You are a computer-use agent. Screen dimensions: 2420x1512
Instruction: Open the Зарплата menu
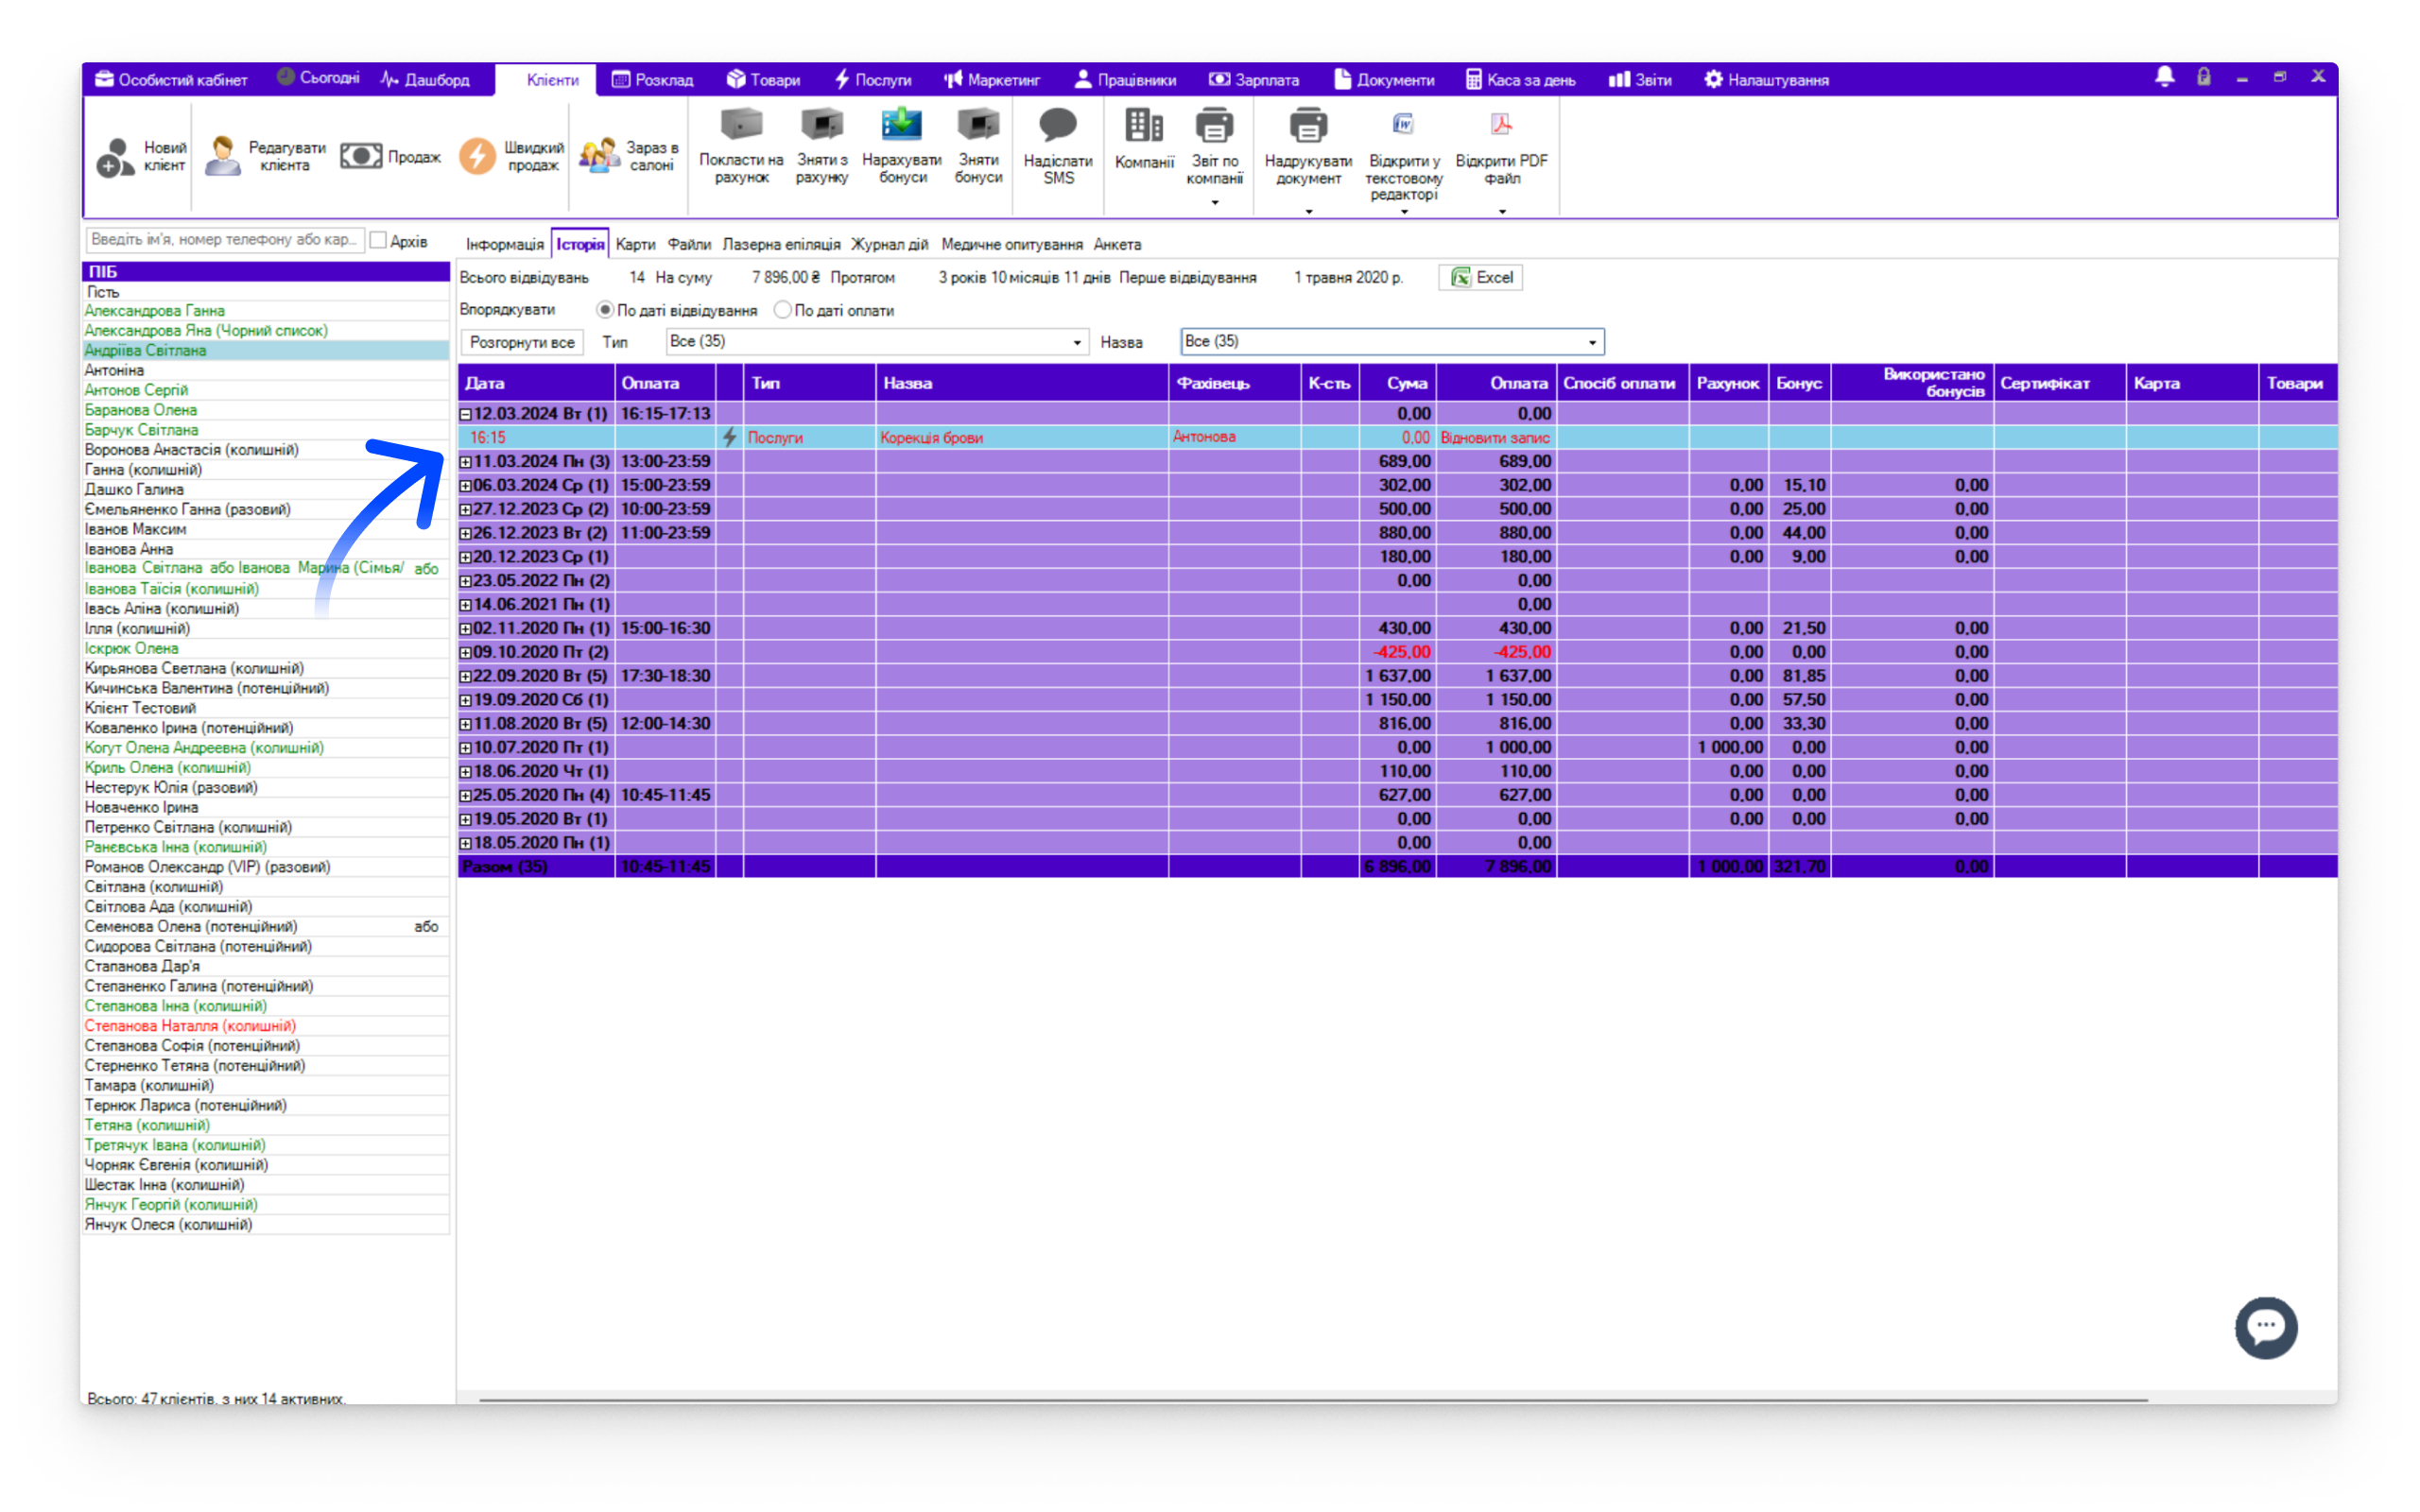(x=1254, y=80)
